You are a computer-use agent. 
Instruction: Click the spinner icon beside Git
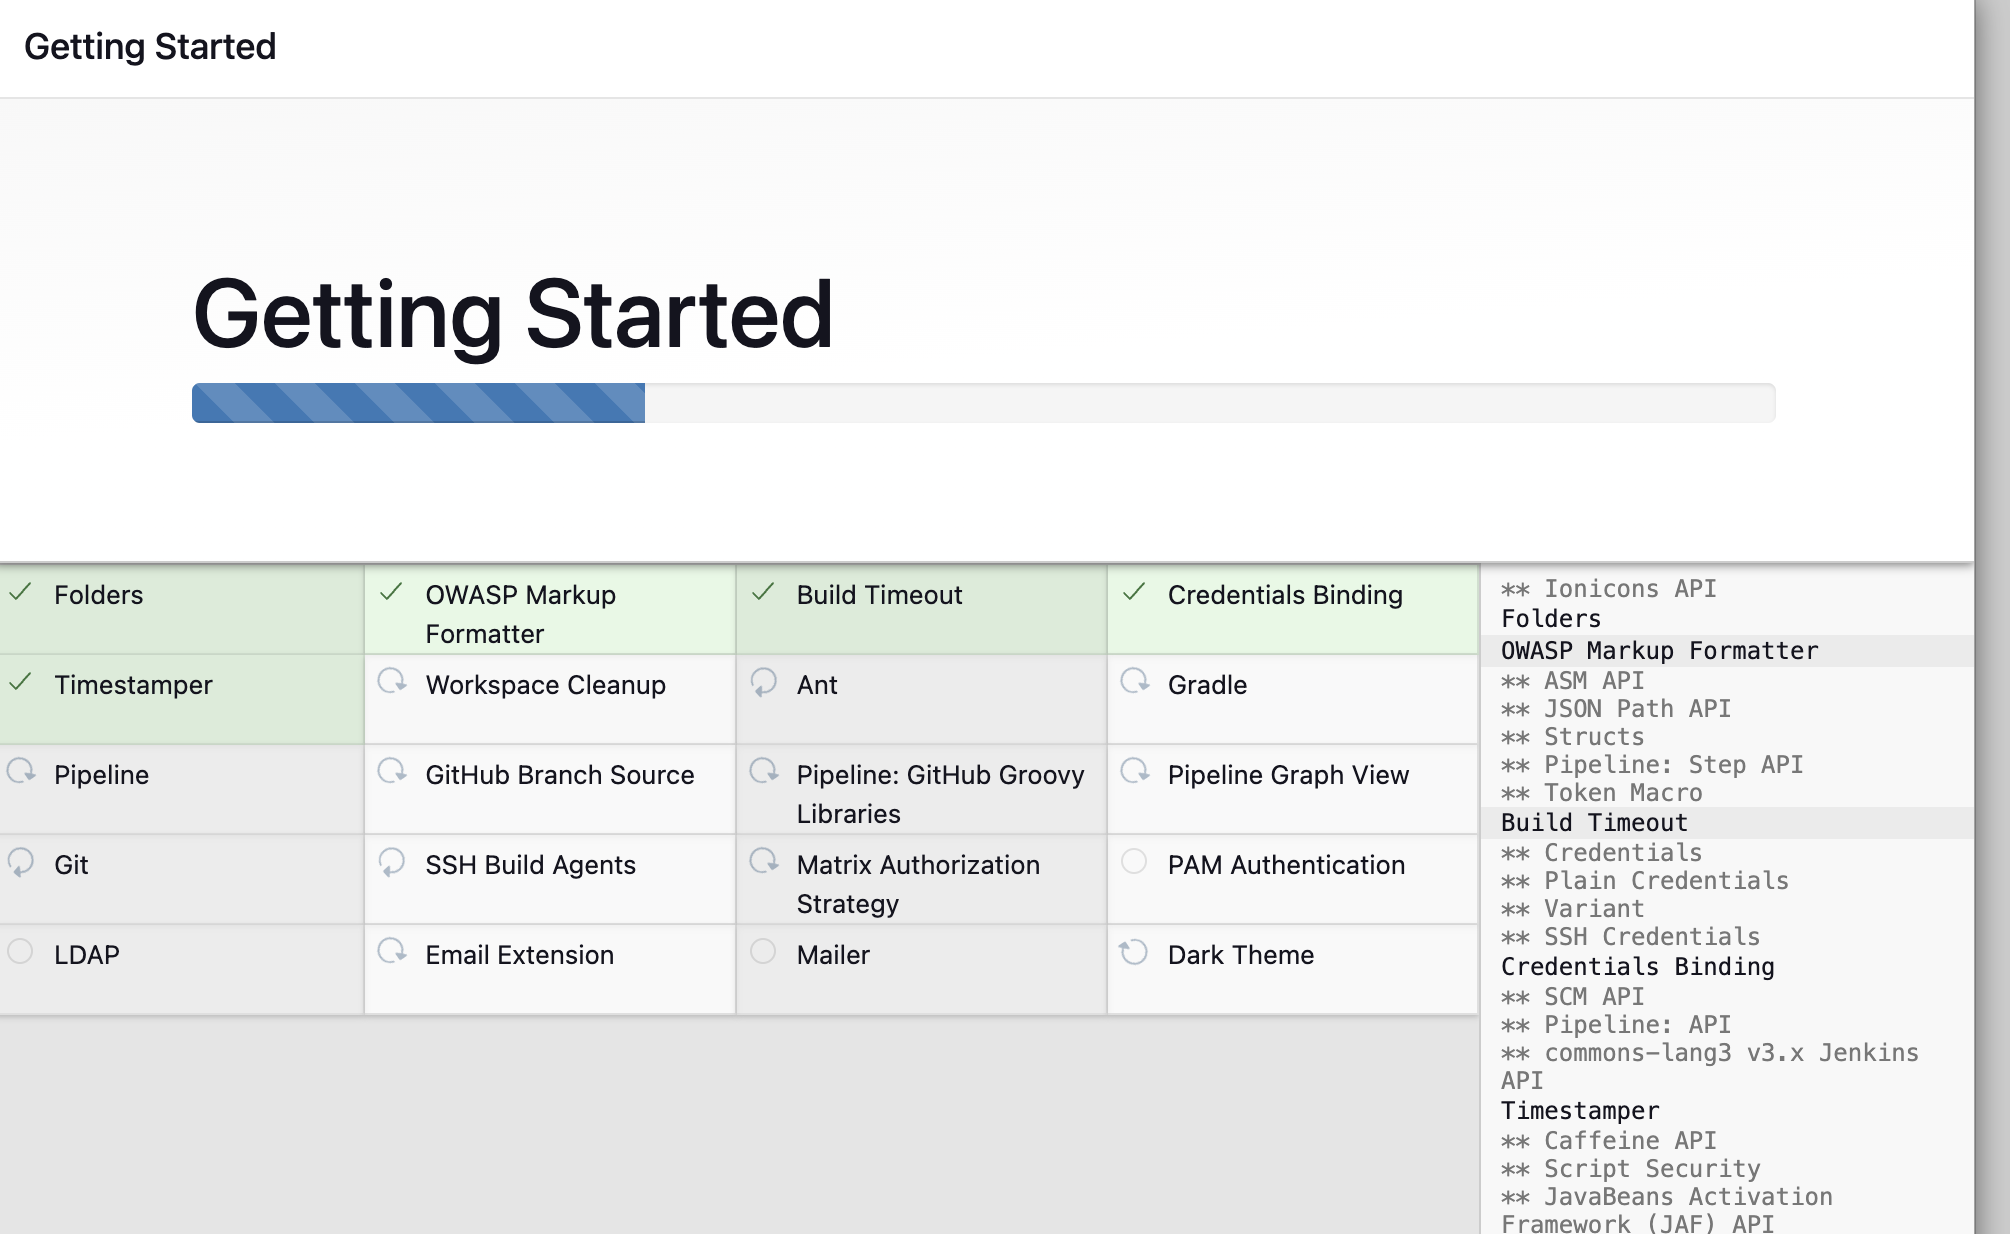click(x=20, y=862)
